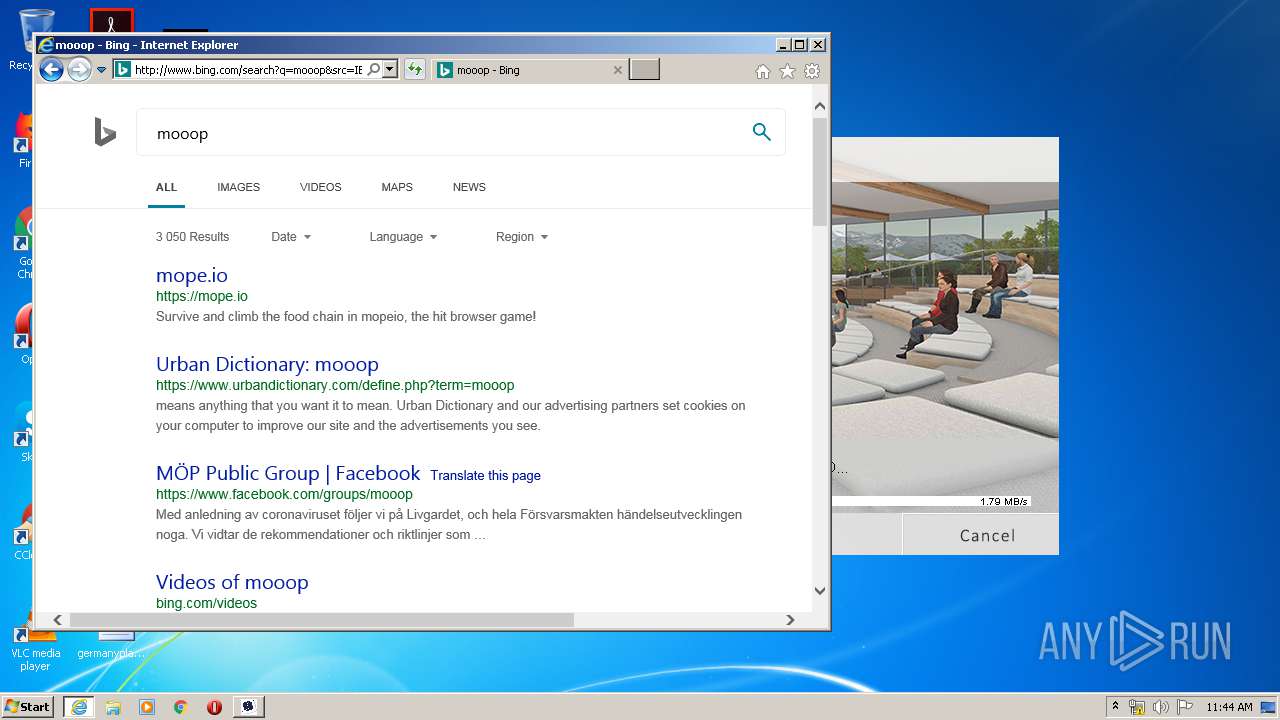The width and height of the screenshot is (1280, 720).
Task: Click '3 050 Results' count text
Action: pyautogui.click(x=192, y=237)
